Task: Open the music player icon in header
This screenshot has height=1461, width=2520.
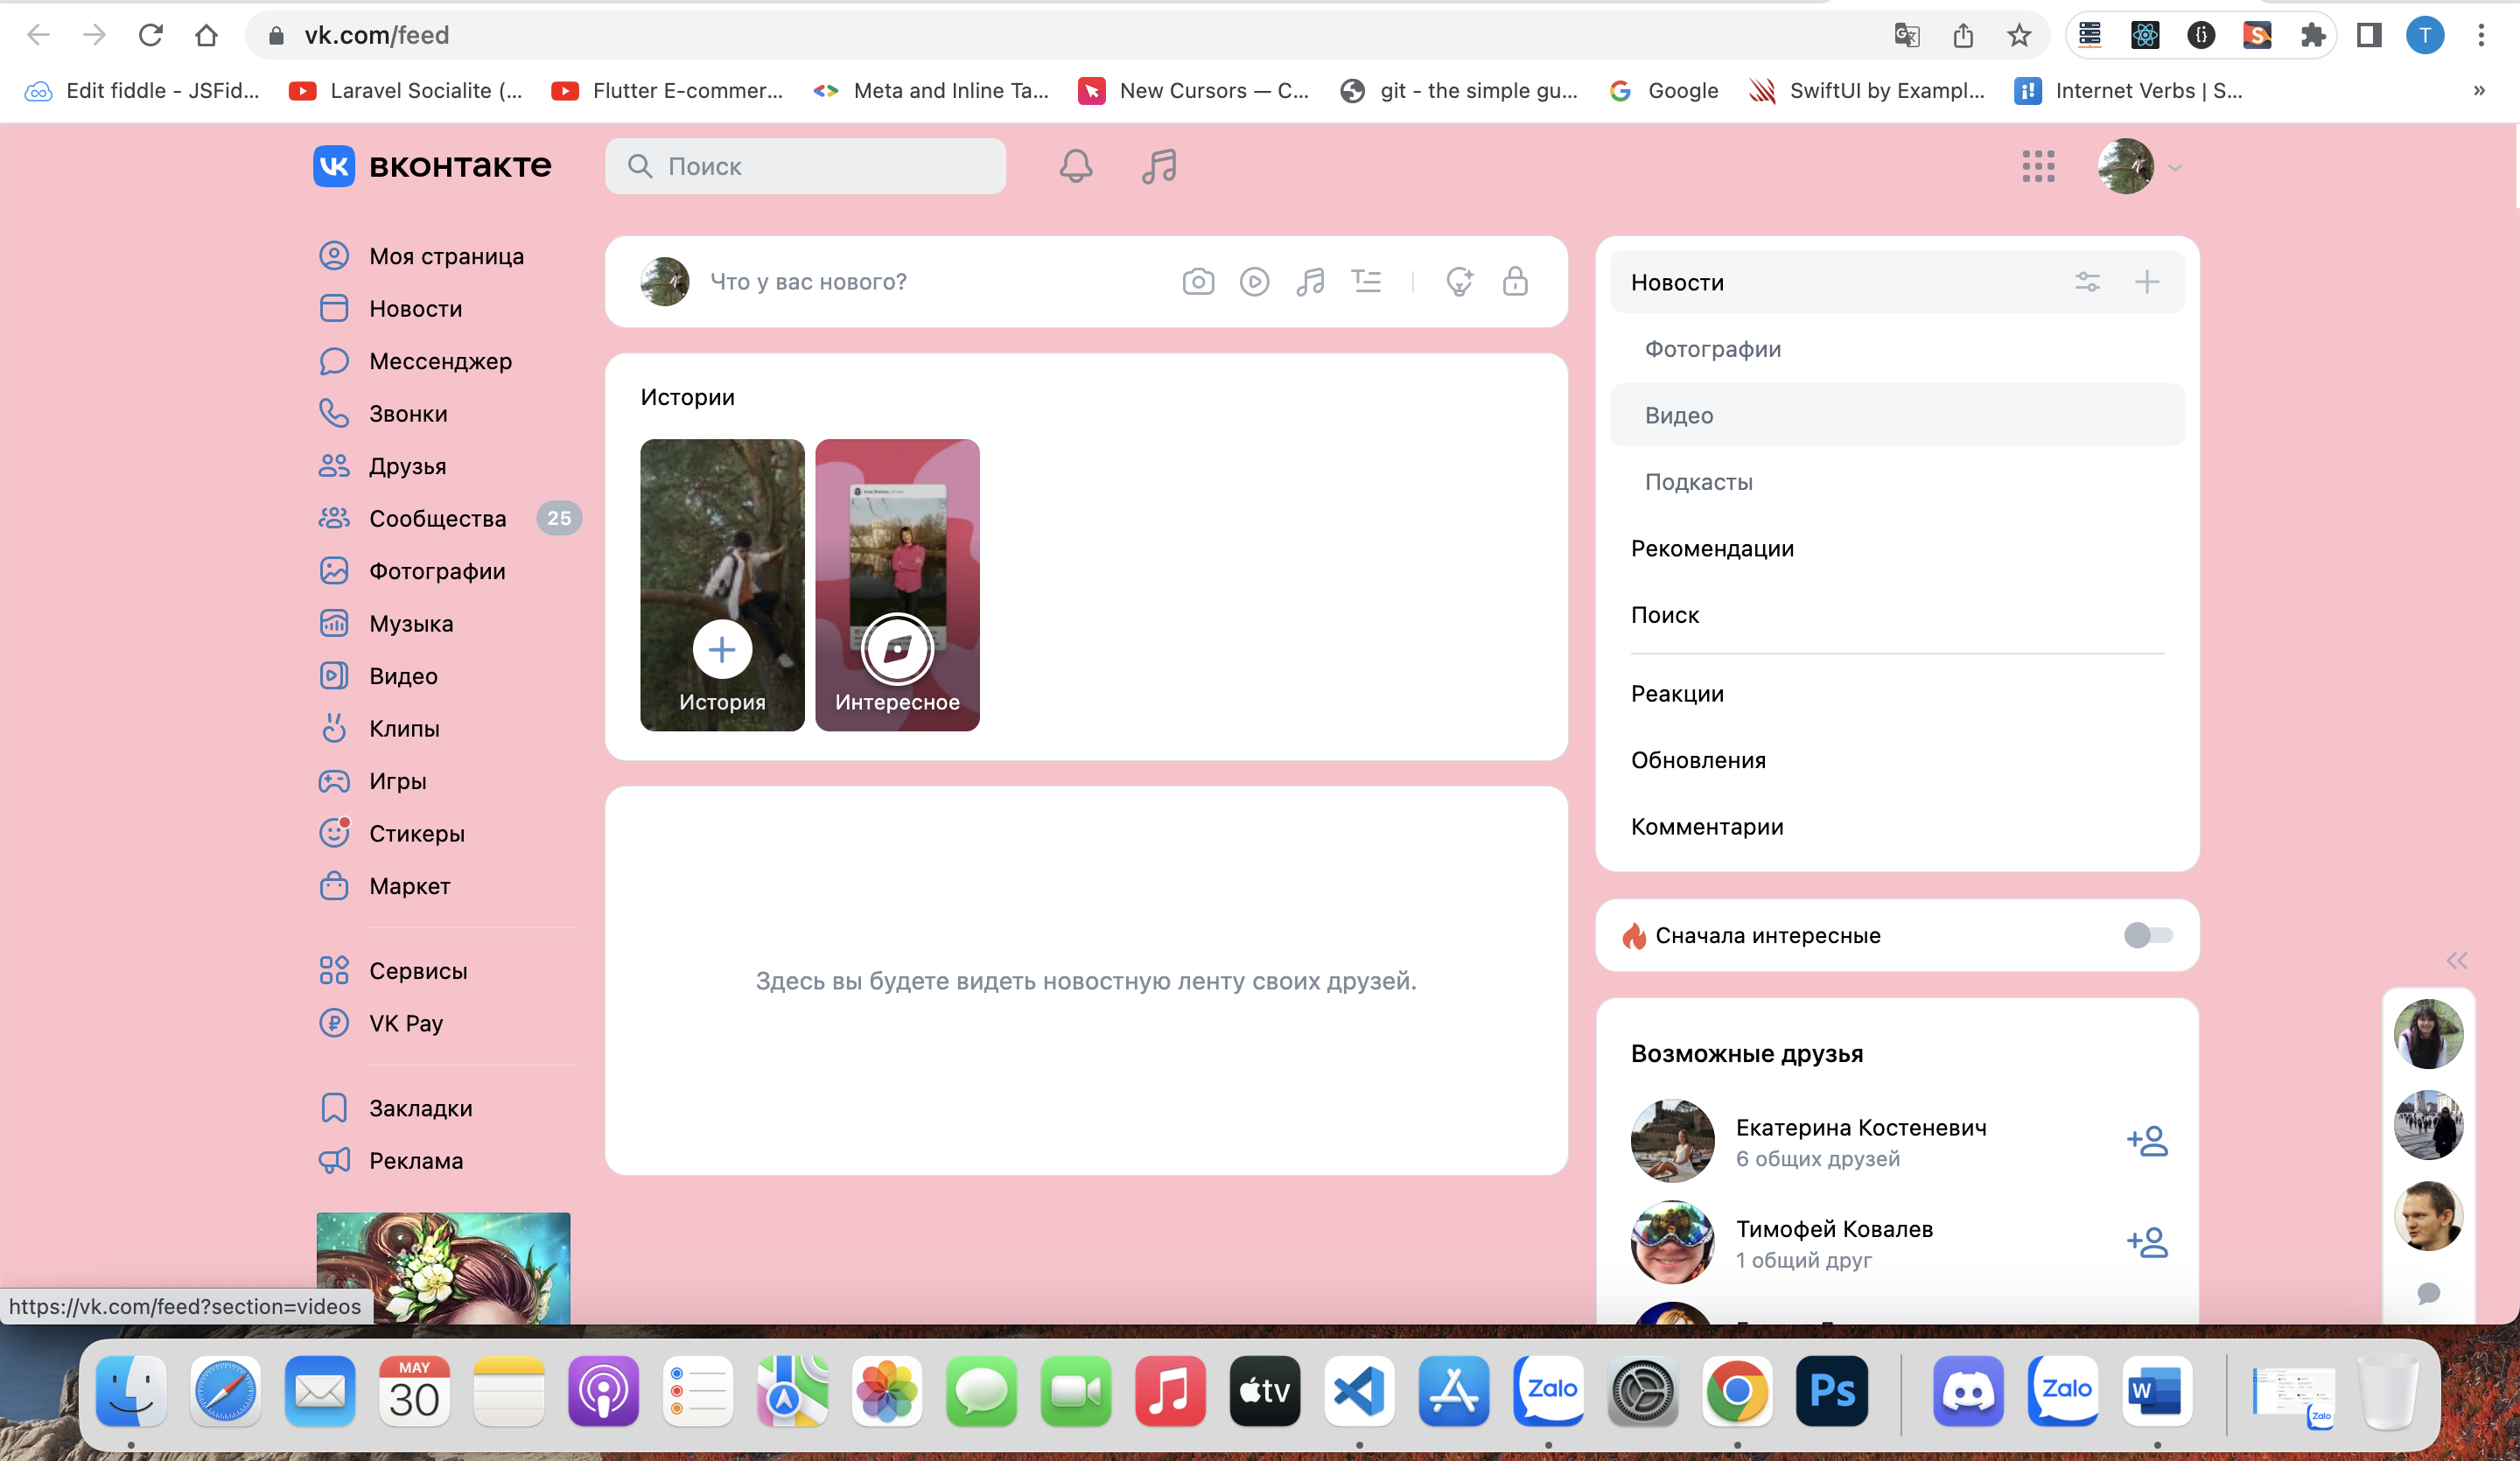Action: (x=1159, y=166)
